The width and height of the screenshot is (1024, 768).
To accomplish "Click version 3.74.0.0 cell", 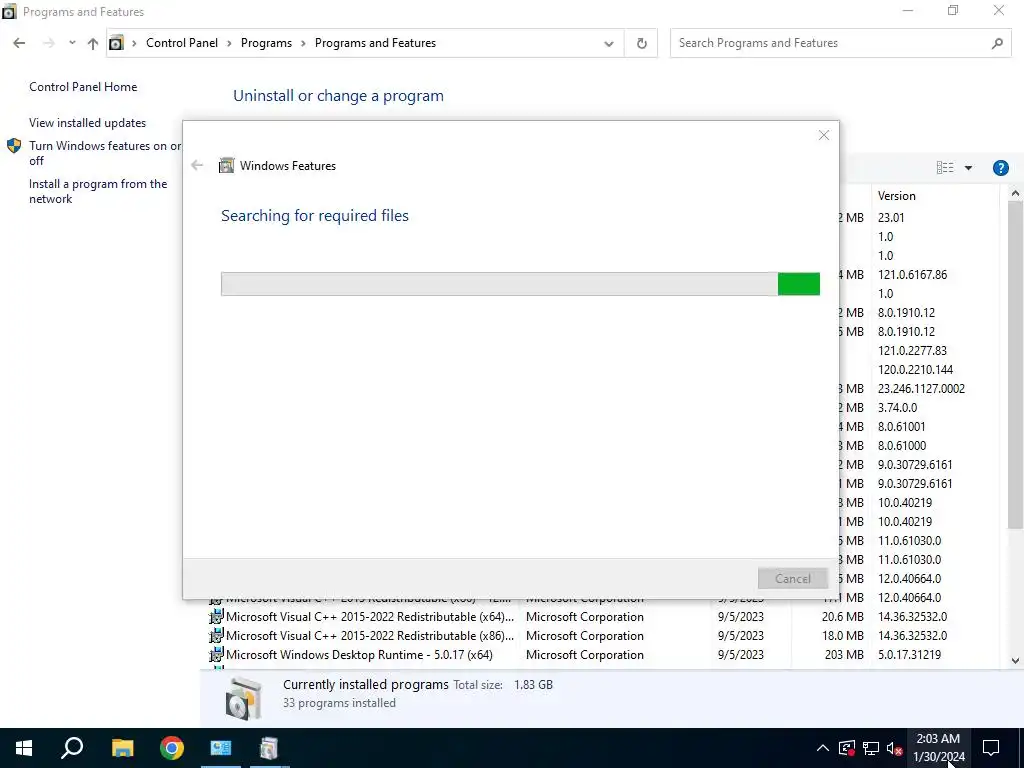I will click(x=897, y=408).
